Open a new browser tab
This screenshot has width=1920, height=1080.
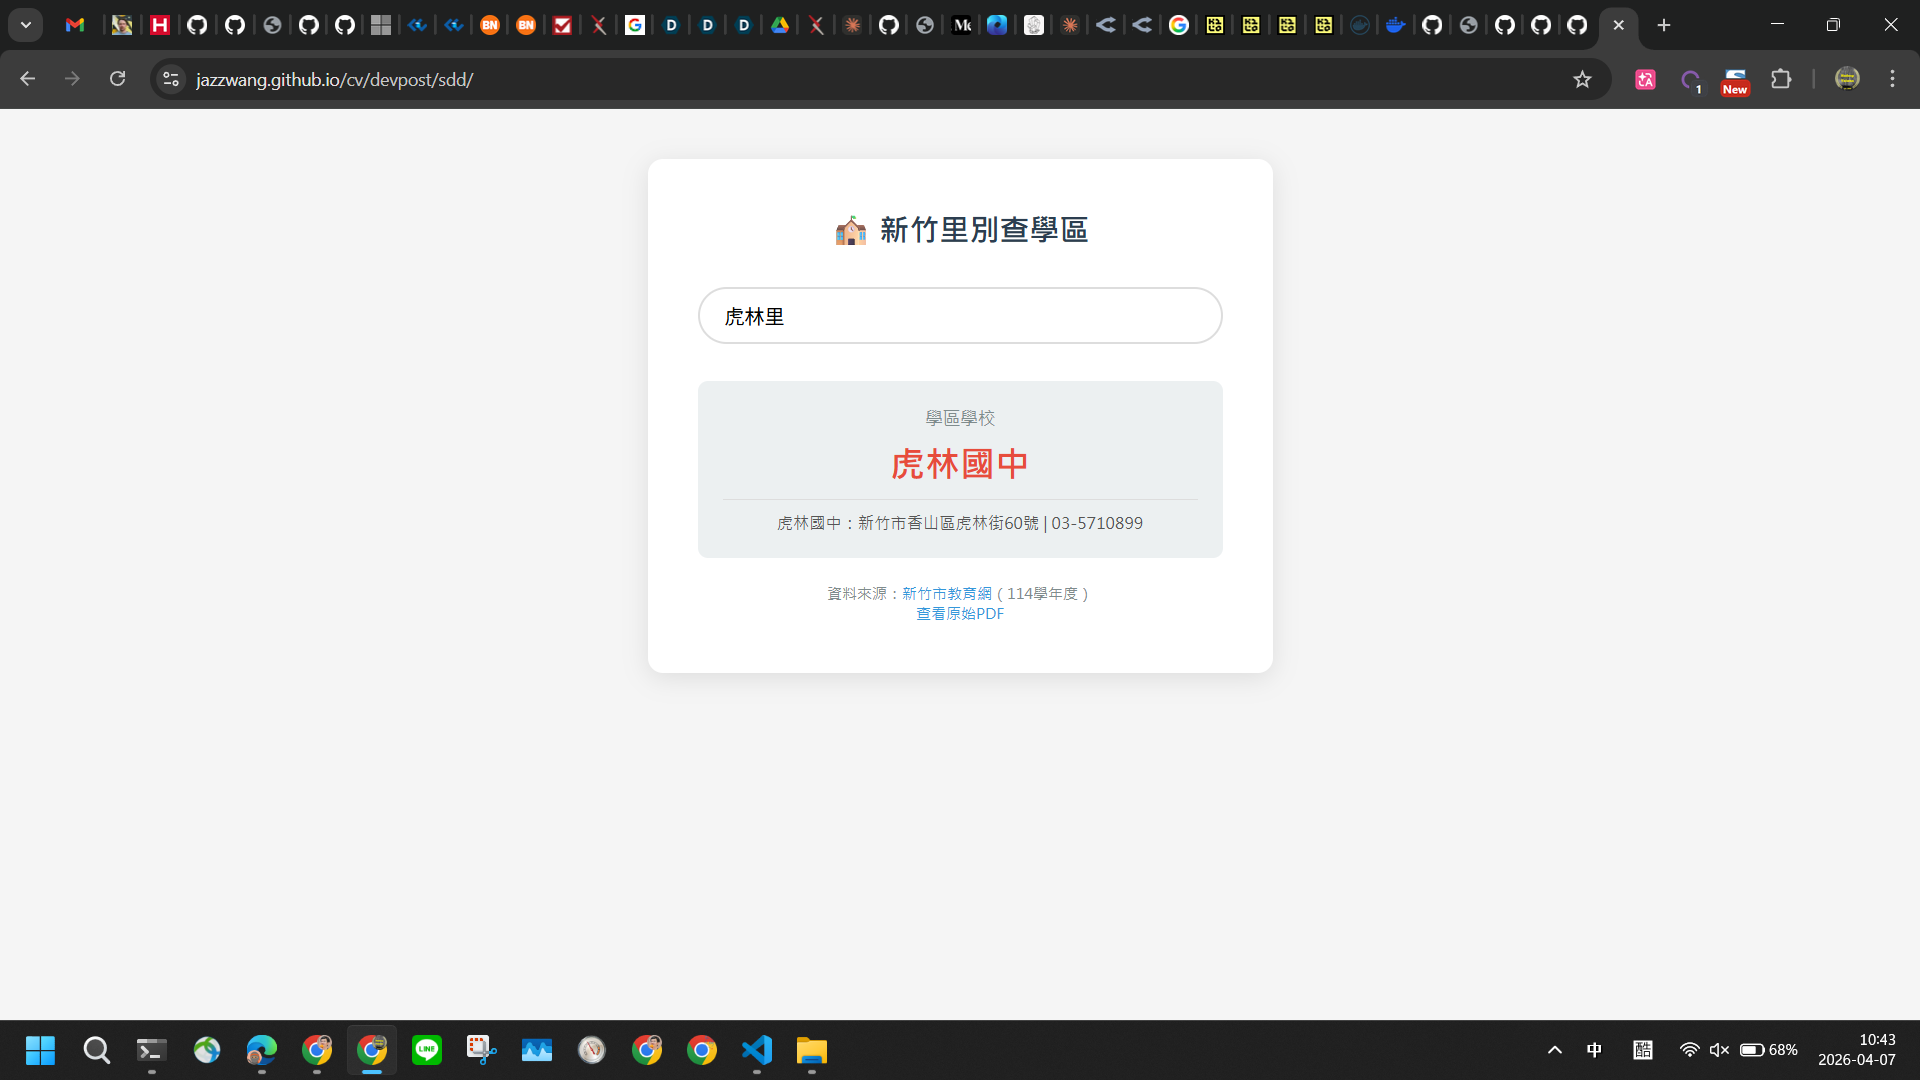(1664, 25)
